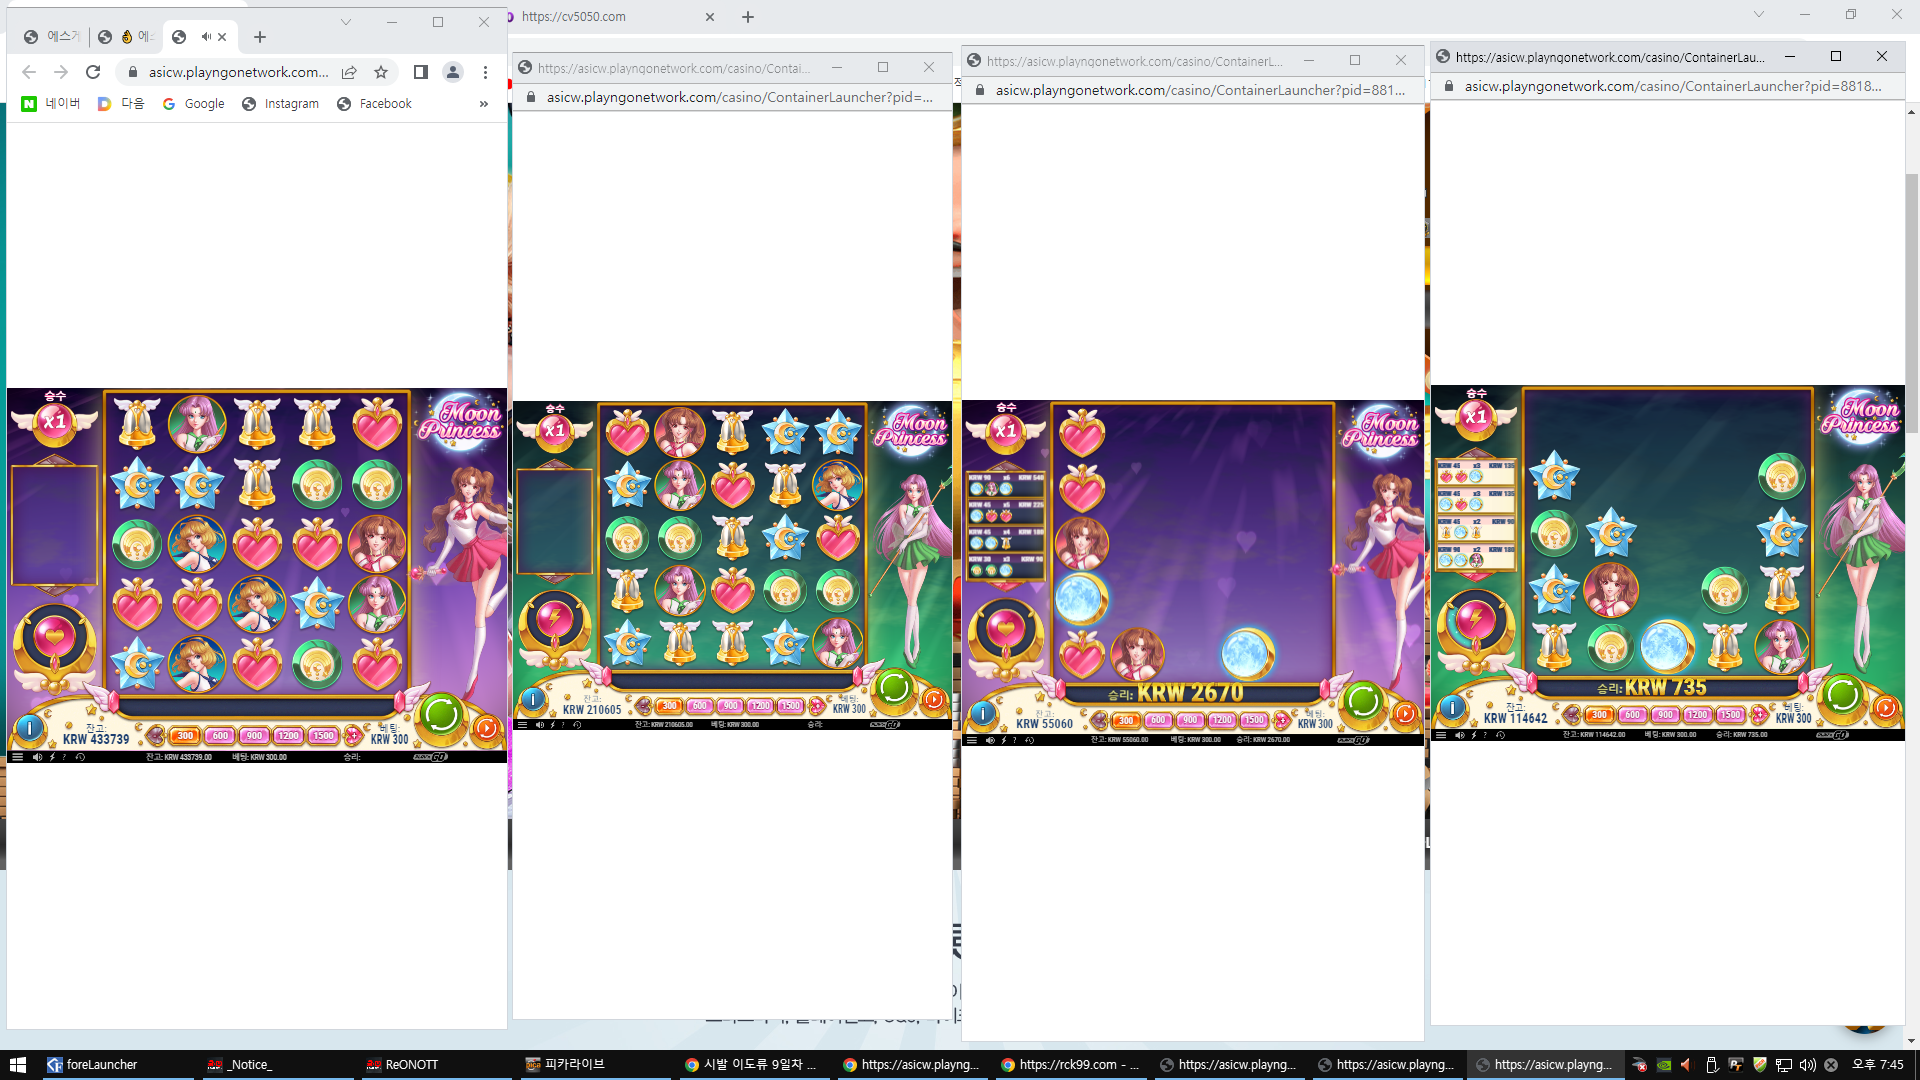
Task: Select the 1500 bet in the leftmost game
Action: click(323, 736)
